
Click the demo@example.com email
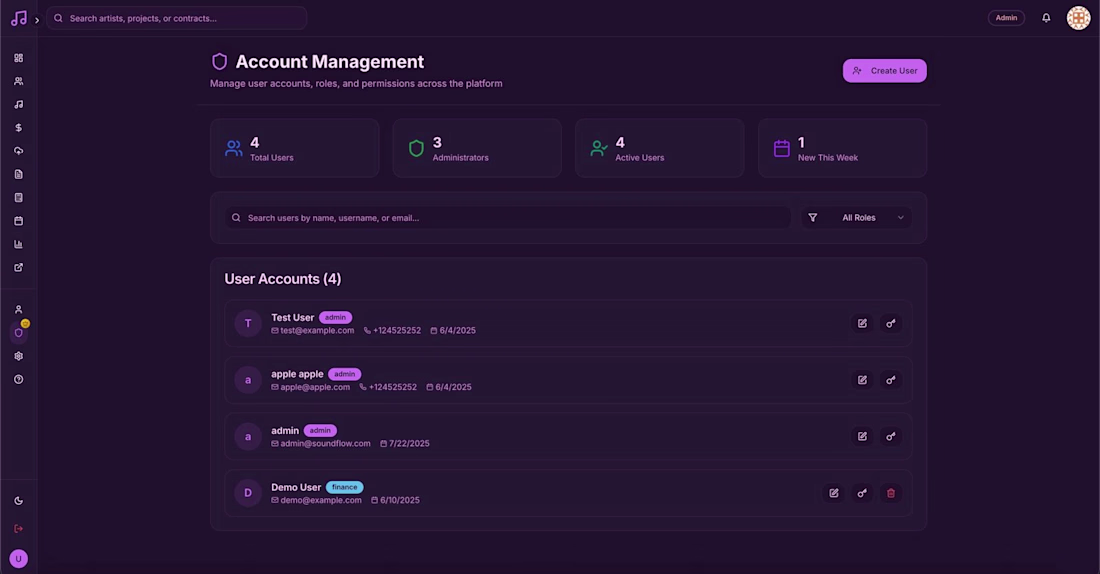coord(321,500)
